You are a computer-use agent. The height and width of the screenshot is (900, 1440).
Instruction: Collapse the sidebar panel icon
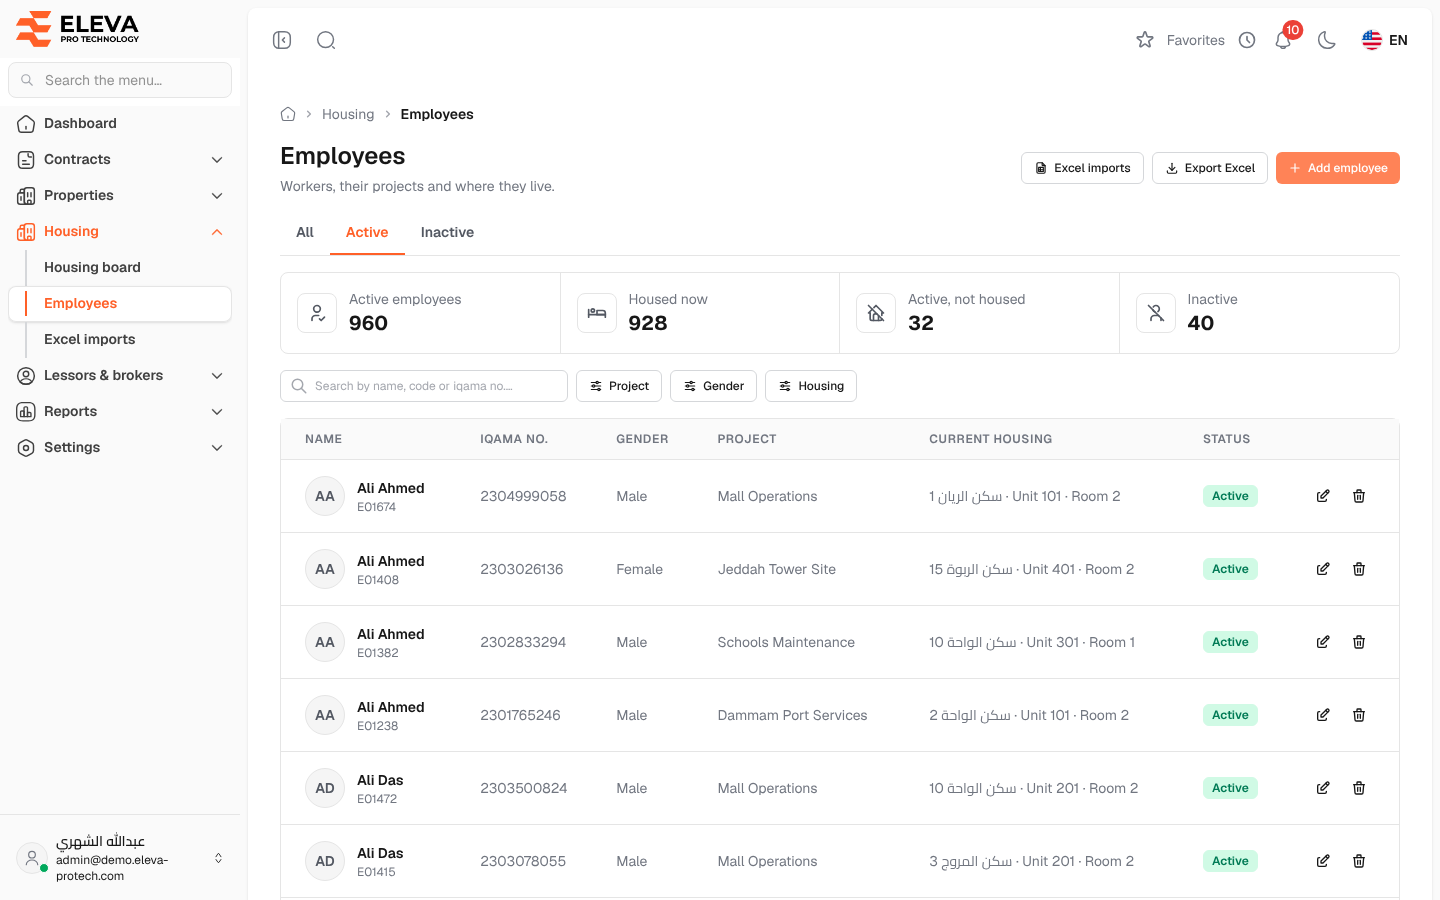click(282, 40)
